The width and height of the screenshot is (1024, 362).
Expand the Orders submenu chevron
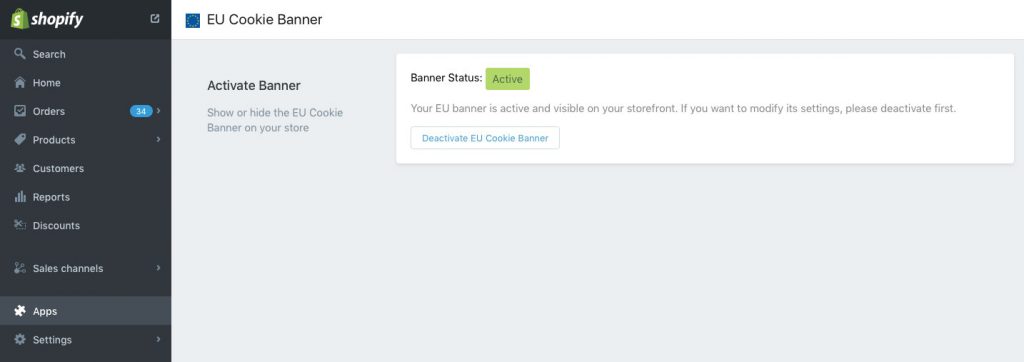pyautogui.click(x=159, y=111)
